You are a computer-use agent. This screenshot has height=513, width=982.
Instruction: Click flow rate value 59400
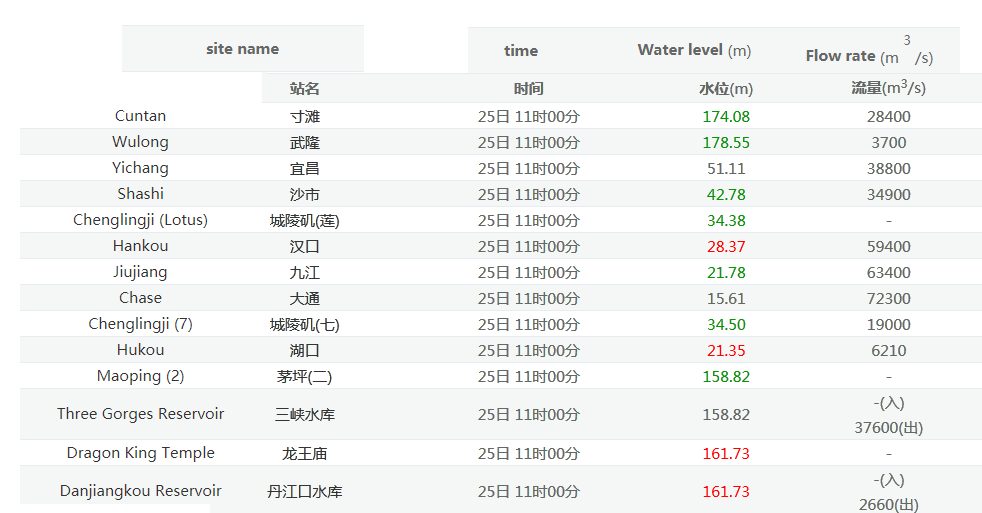(889, 247)
